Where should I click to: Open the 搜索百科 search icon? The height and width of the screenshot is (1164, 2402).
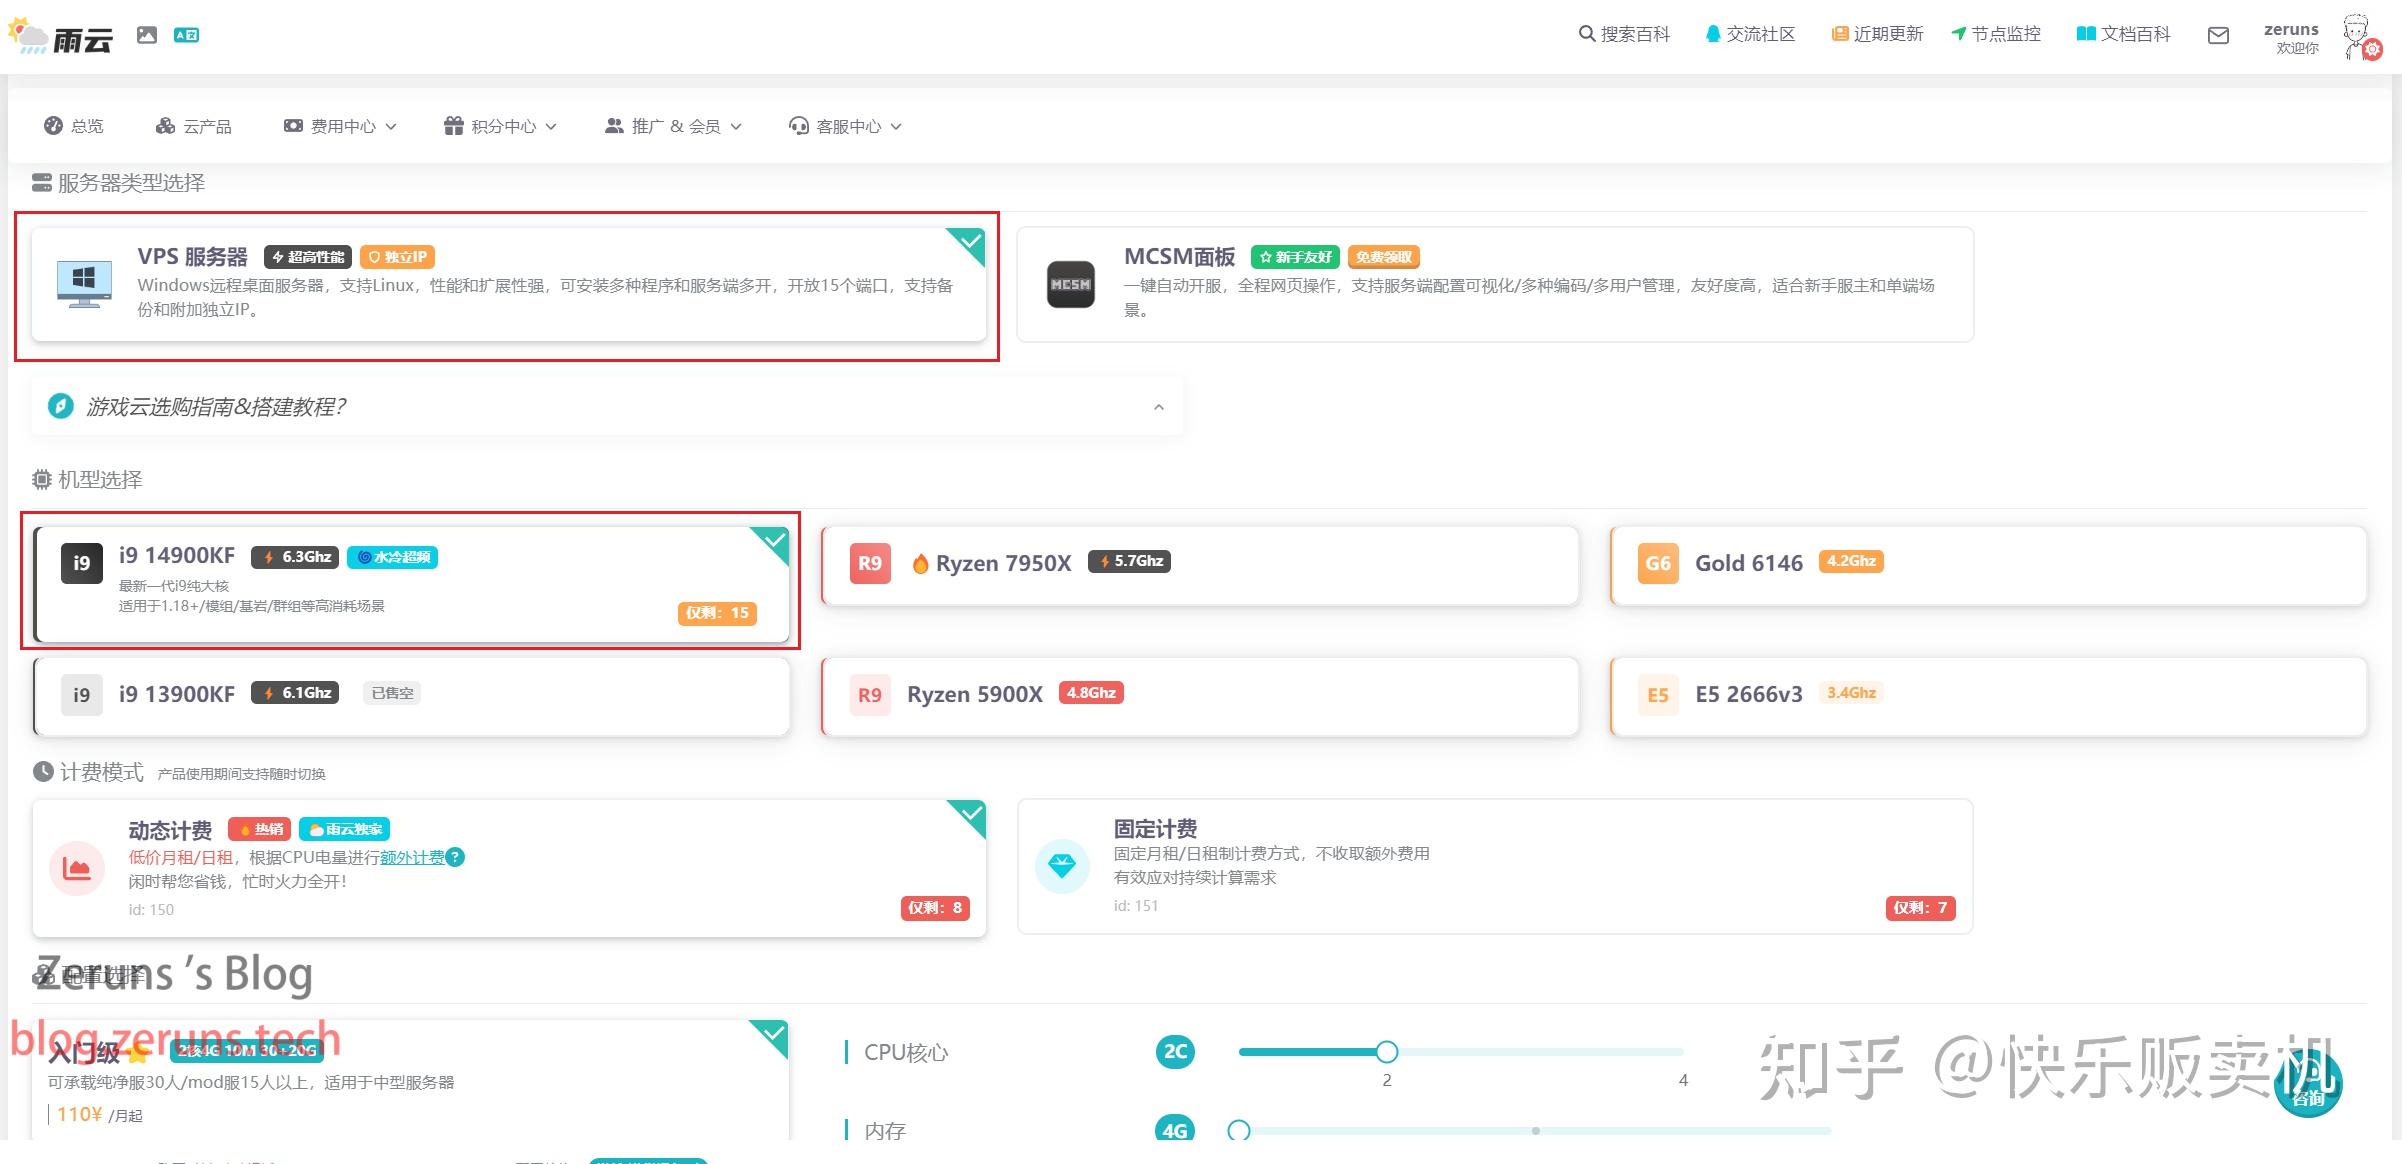[x=1585, y=33]
